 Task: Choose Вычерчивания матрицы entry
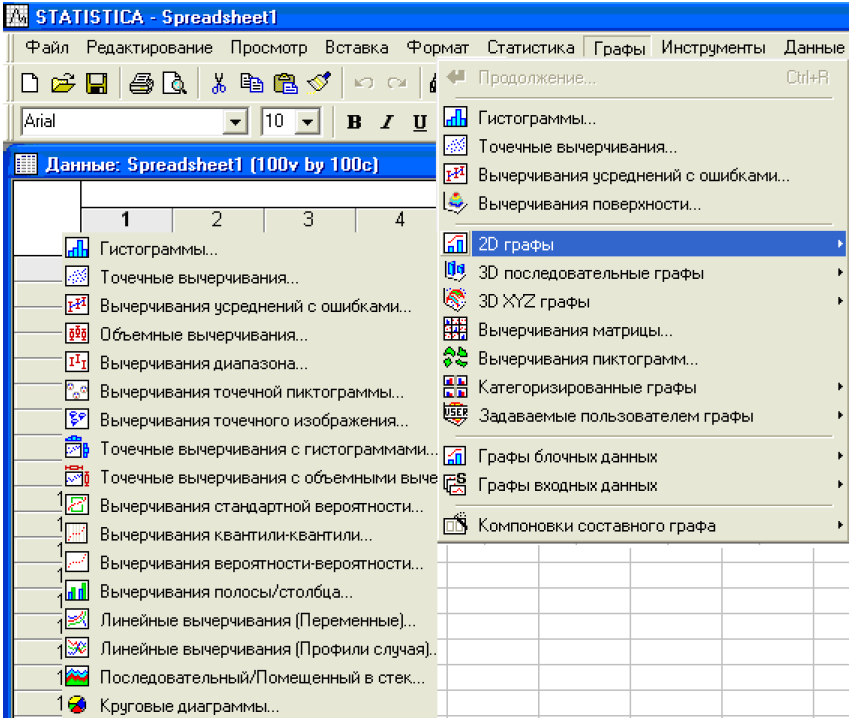coord(643,330)
